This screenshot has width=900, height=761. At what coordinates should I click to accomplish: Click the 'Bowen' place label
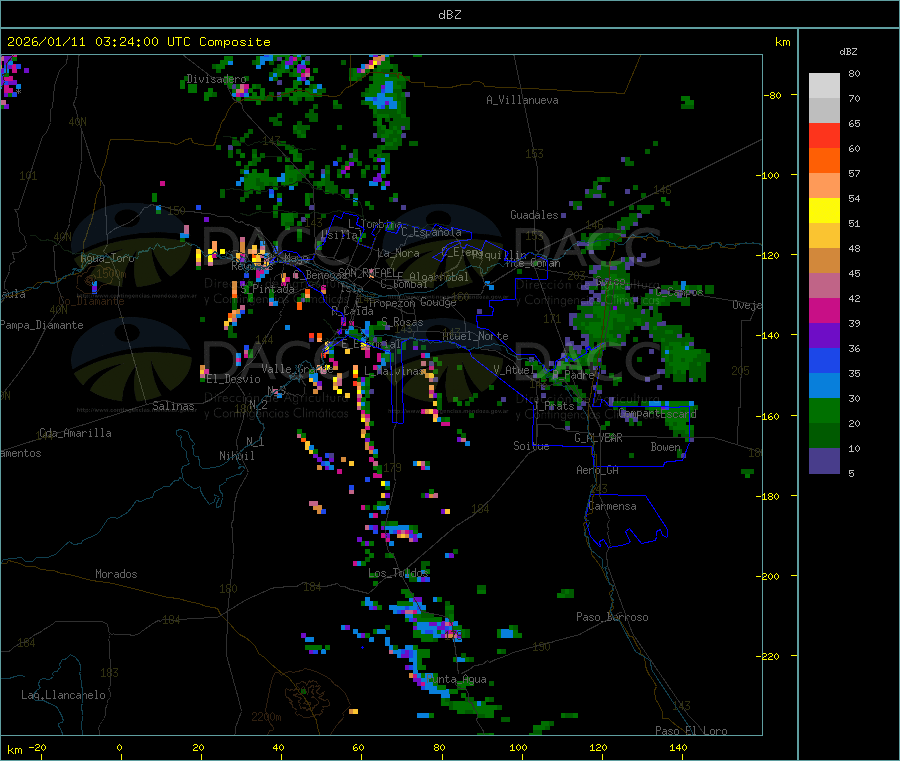click(665, 446)
